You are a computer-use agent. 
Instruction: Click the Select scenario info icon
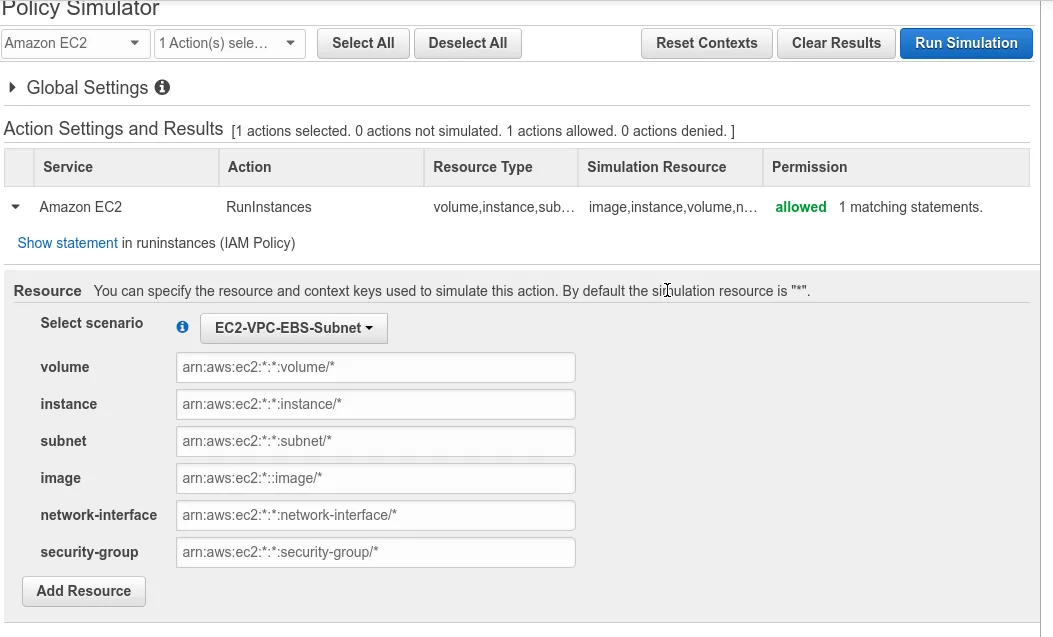click(x=182, y=327)
